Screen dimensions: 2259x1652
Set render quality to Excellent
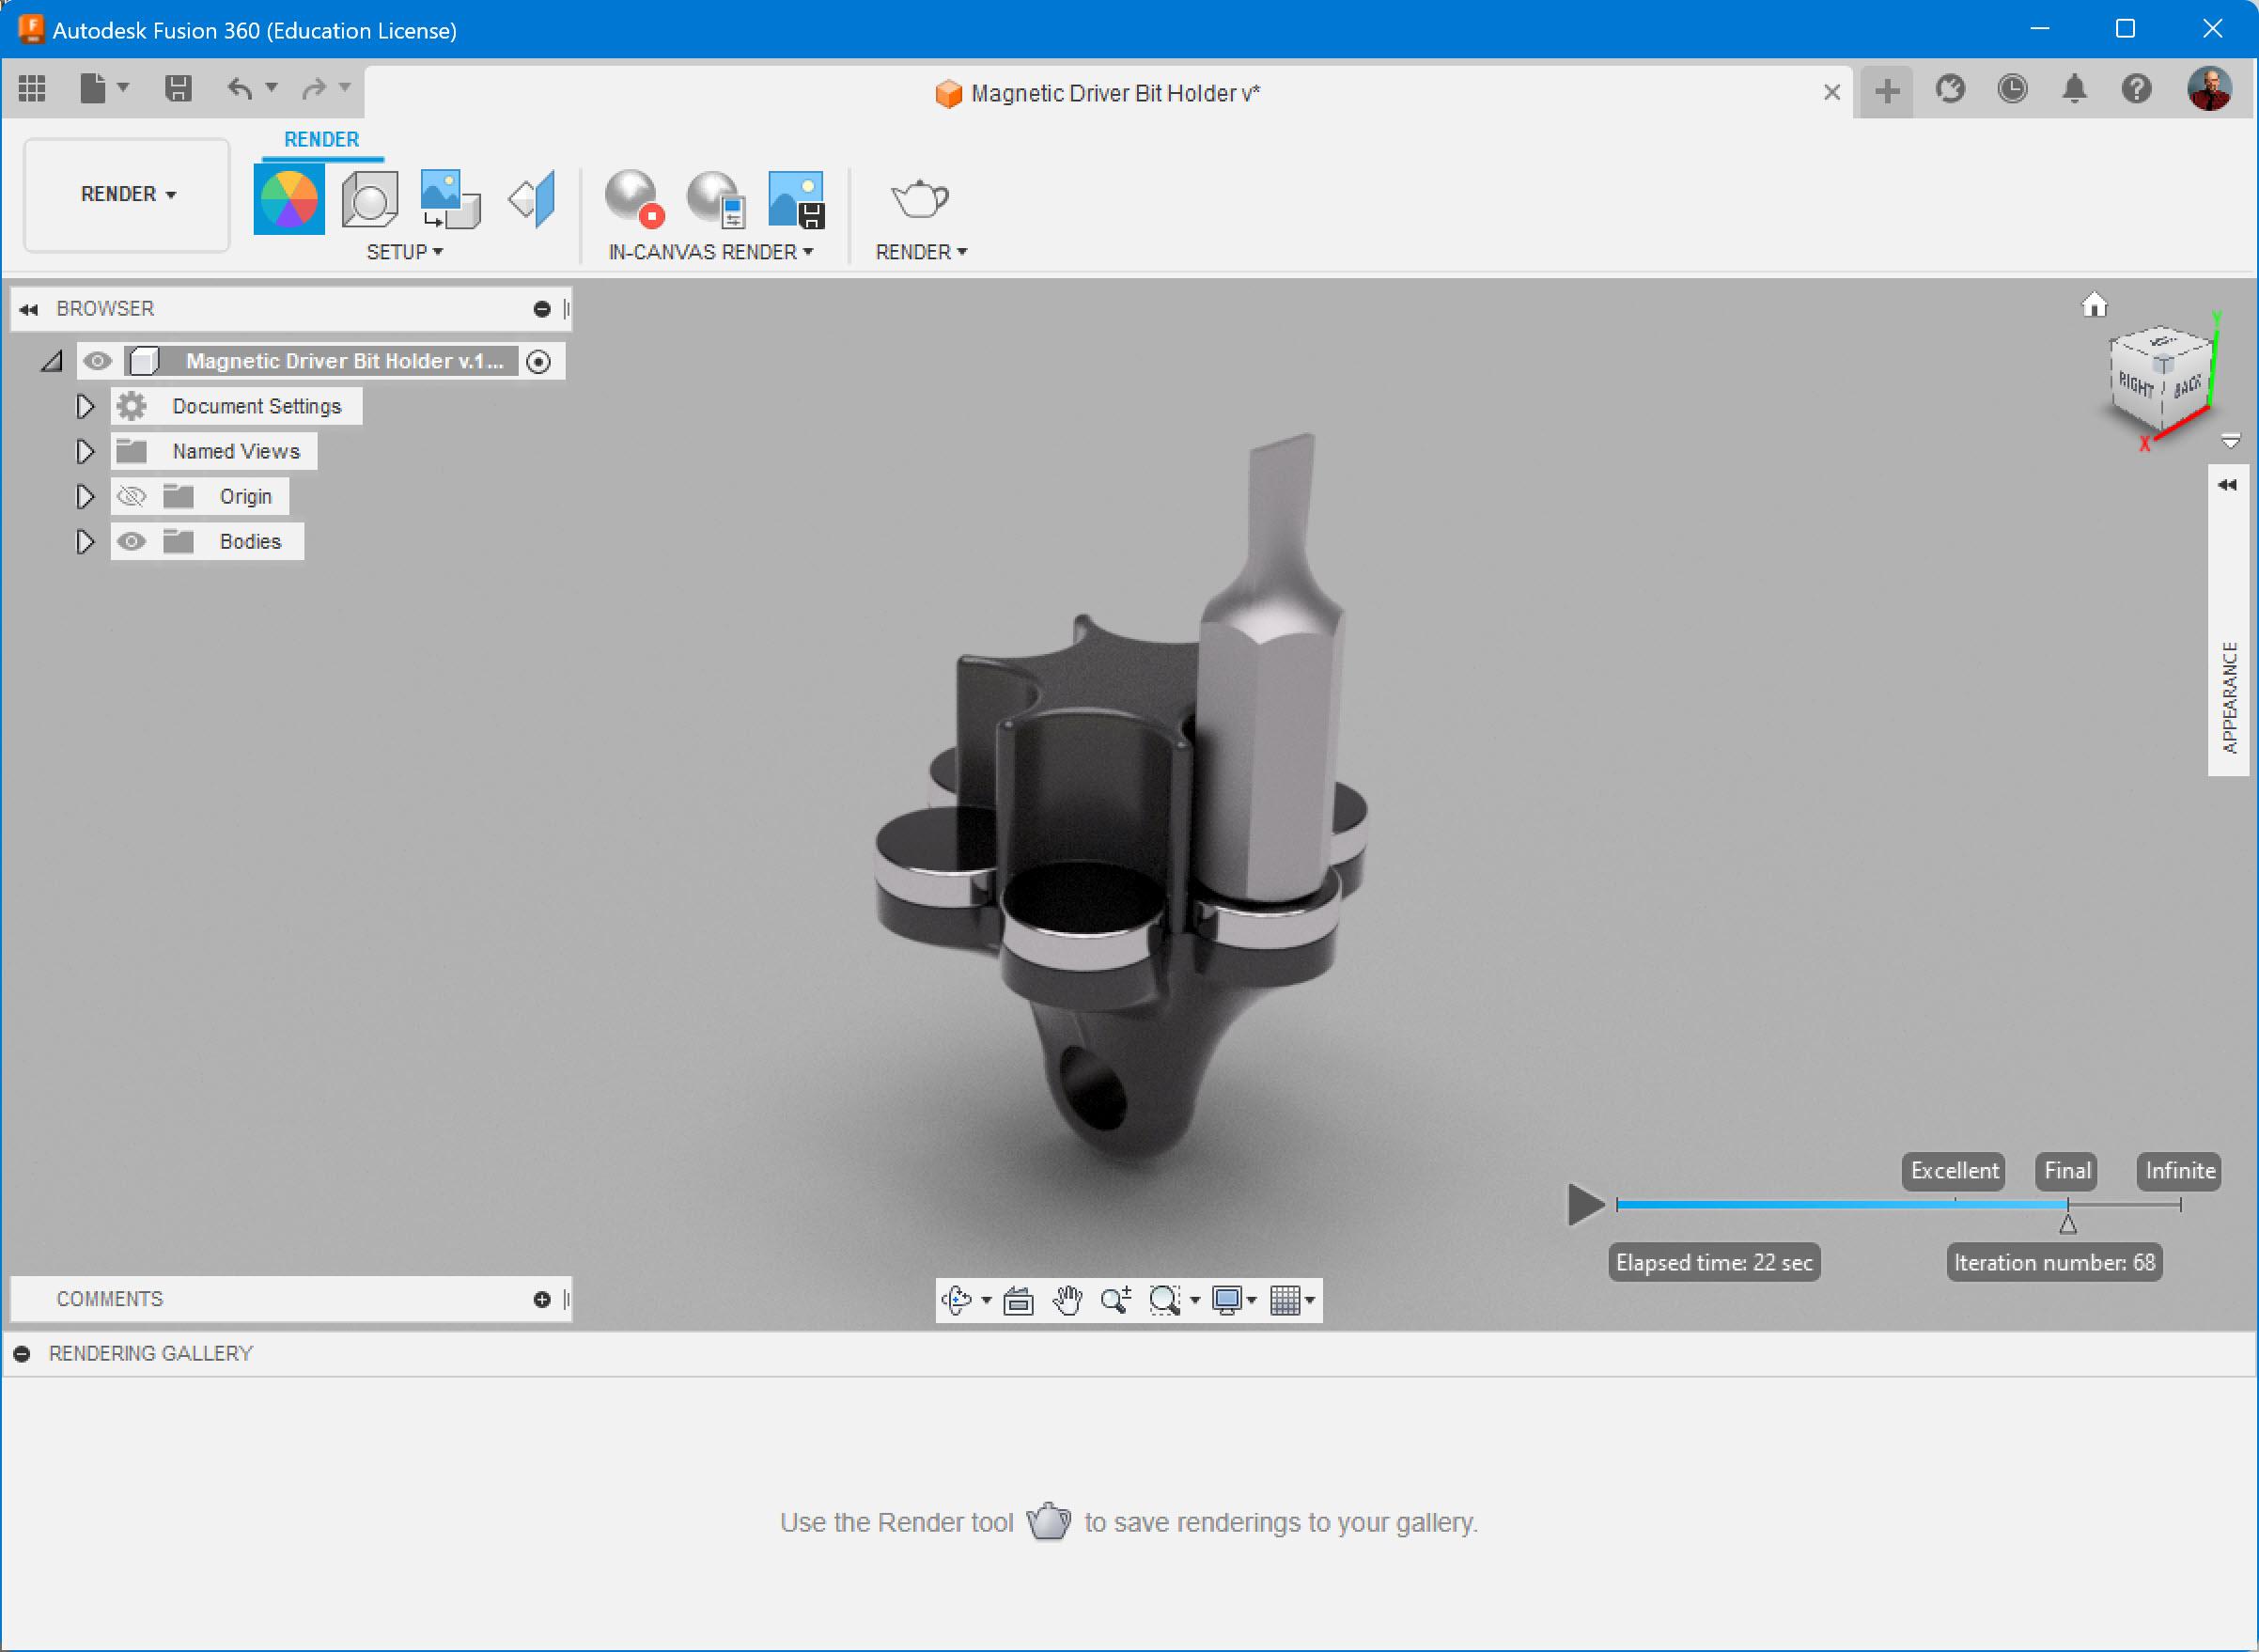point(1953,1171)
